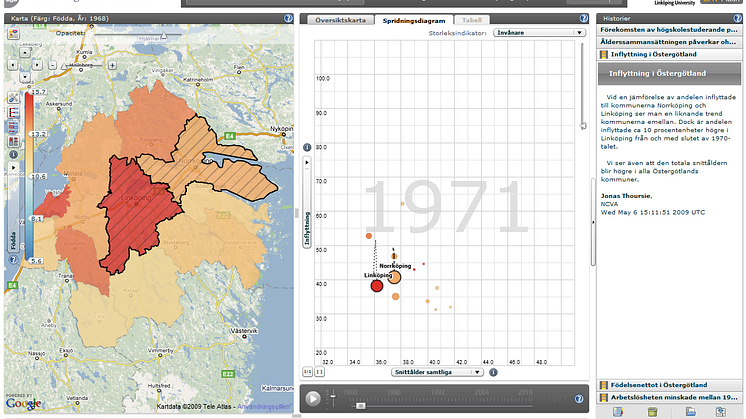Screen dimensions: 746x419
Task: Show Inflyttning Y-axis indicator info
Action: (x=307, y=147)
